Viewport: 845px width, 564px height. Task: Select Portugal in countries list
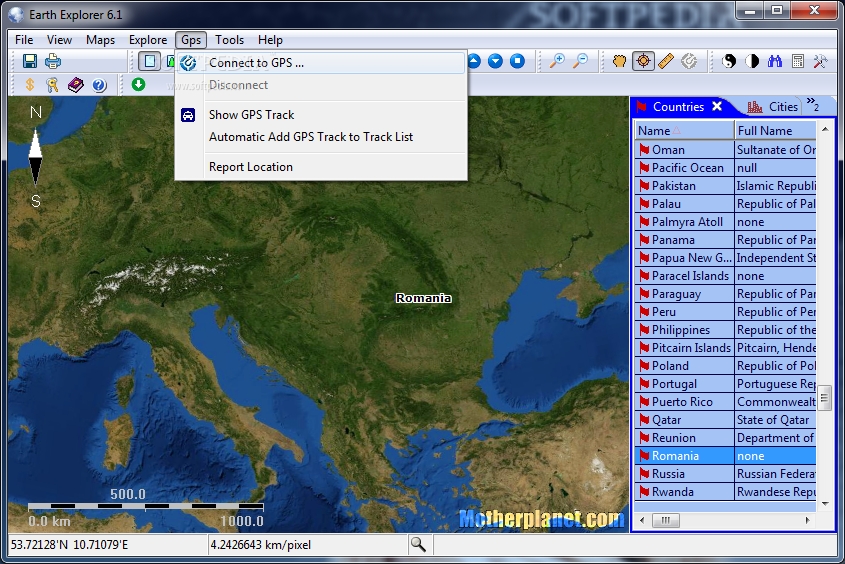coord(725,384)
